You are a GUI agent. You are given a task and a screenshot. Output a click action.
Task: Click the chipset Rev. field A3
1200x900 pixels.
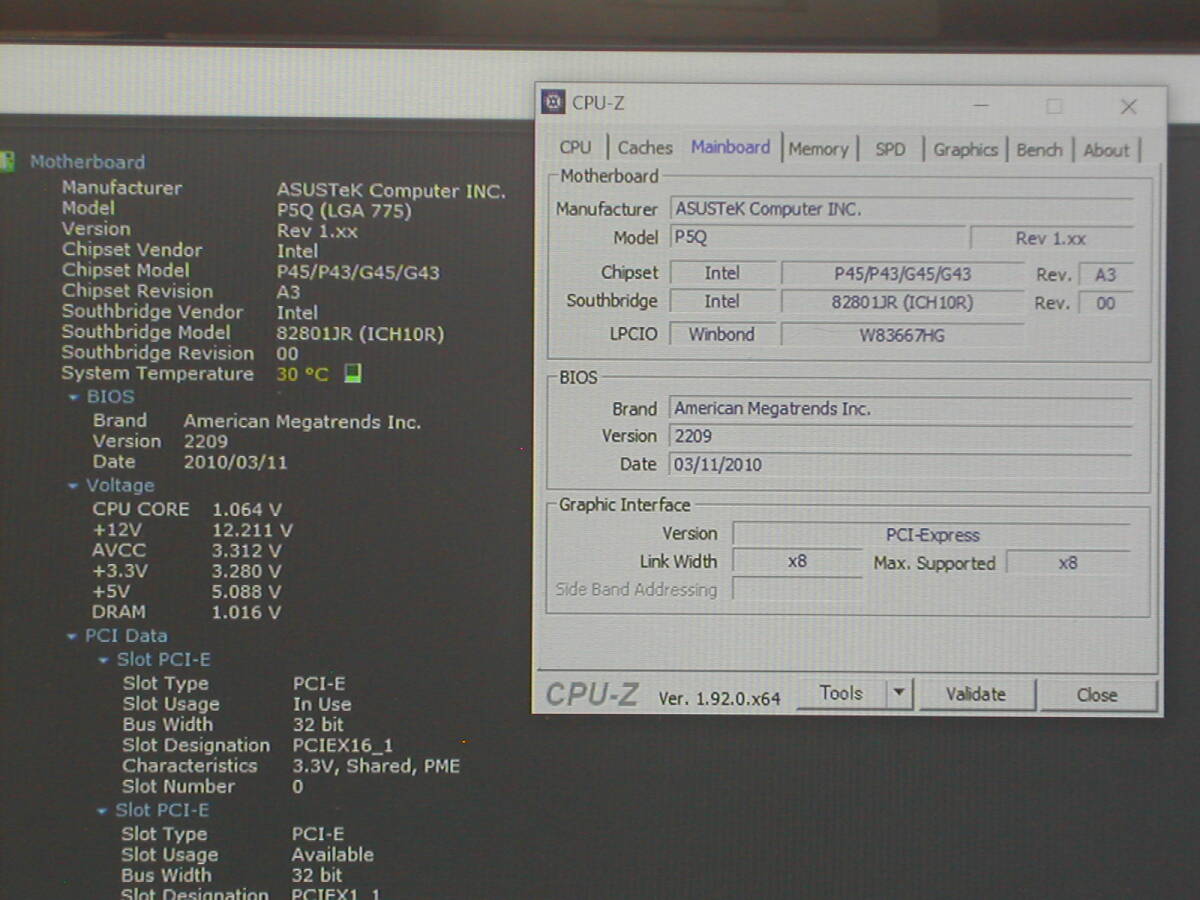tap(1106, 275)
